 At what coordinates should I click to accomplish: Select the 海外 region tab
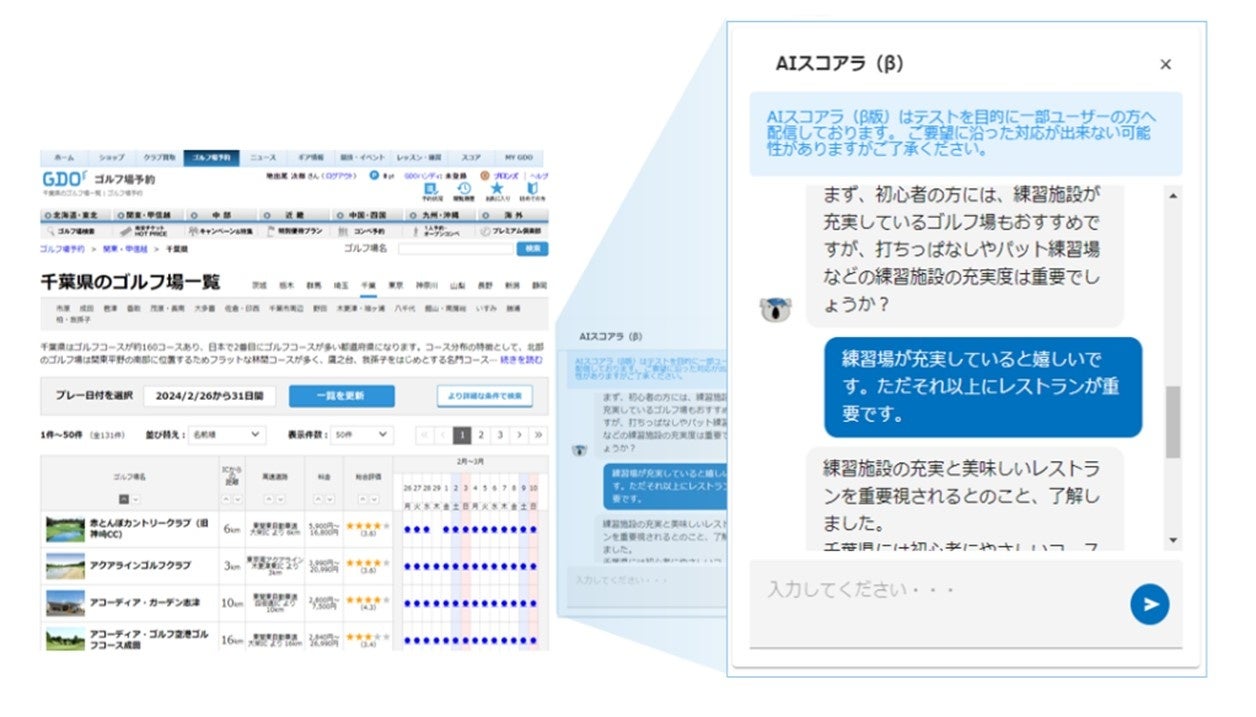pyautogui.click(x=512, y=215)
